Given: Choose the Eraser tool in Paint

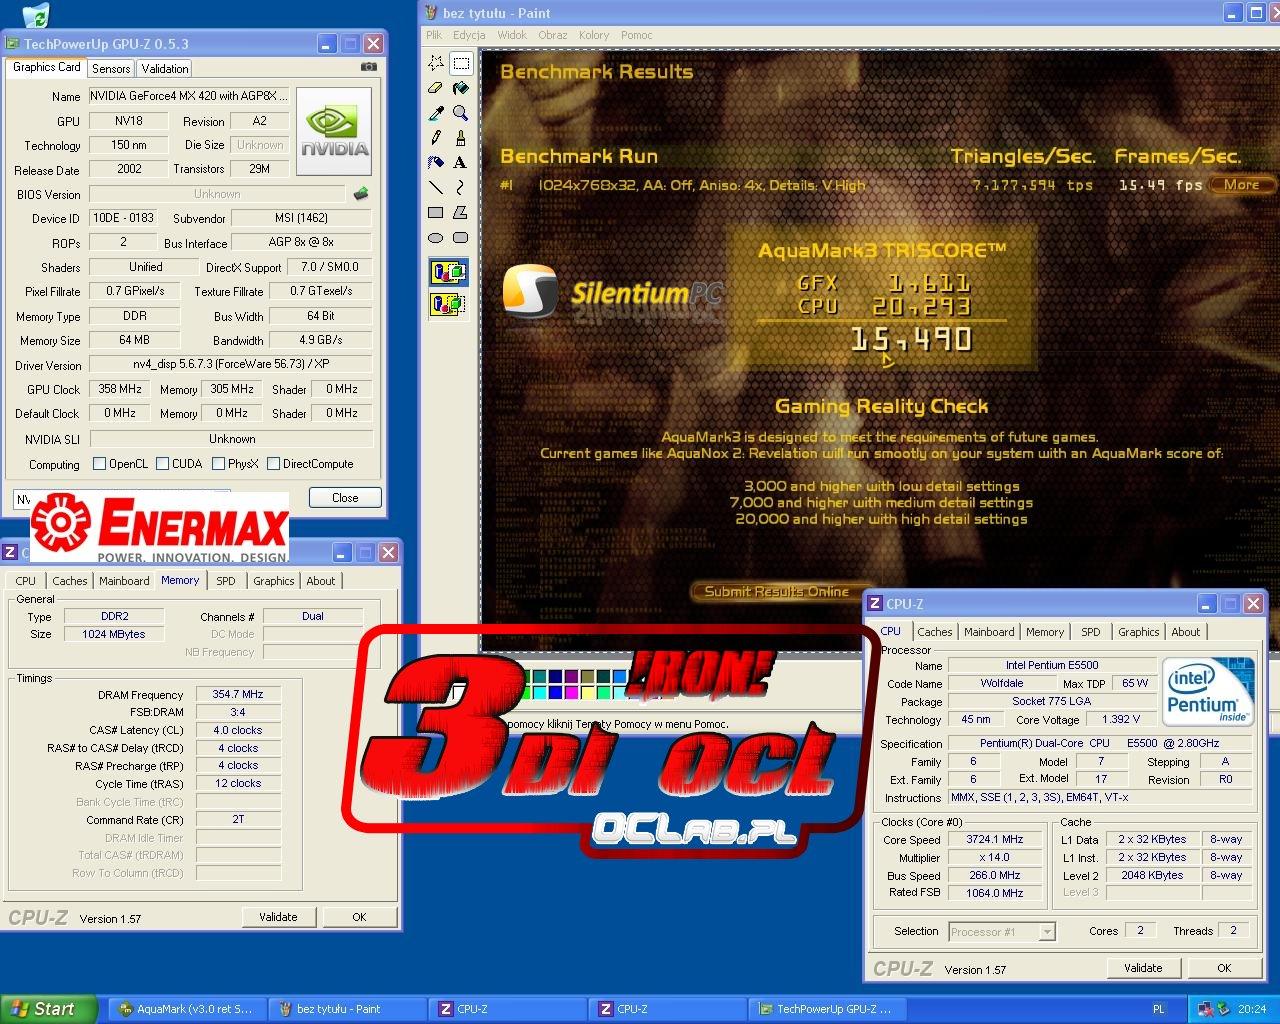Looking at the screenshot, I should tap(436, 88).
